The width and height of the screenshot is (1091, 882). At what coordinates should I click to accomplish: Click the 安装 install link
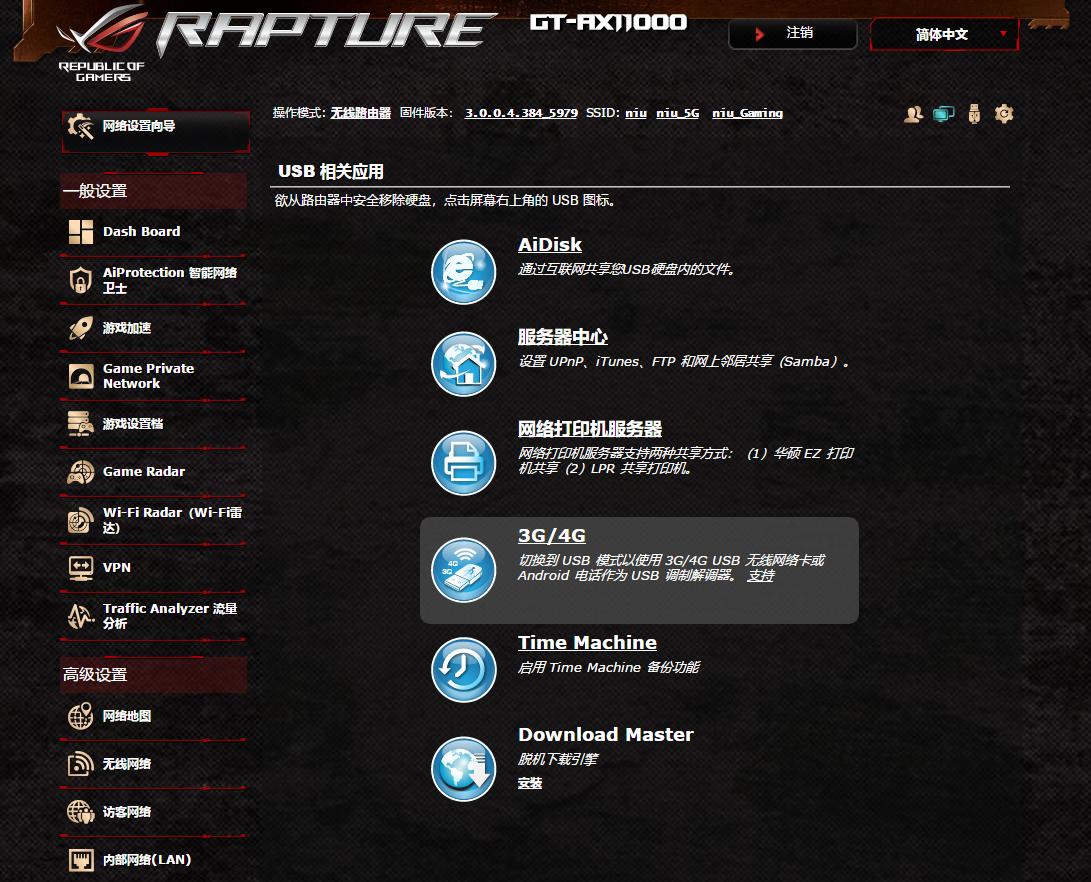pyautogui.click(x=529, y=783)
